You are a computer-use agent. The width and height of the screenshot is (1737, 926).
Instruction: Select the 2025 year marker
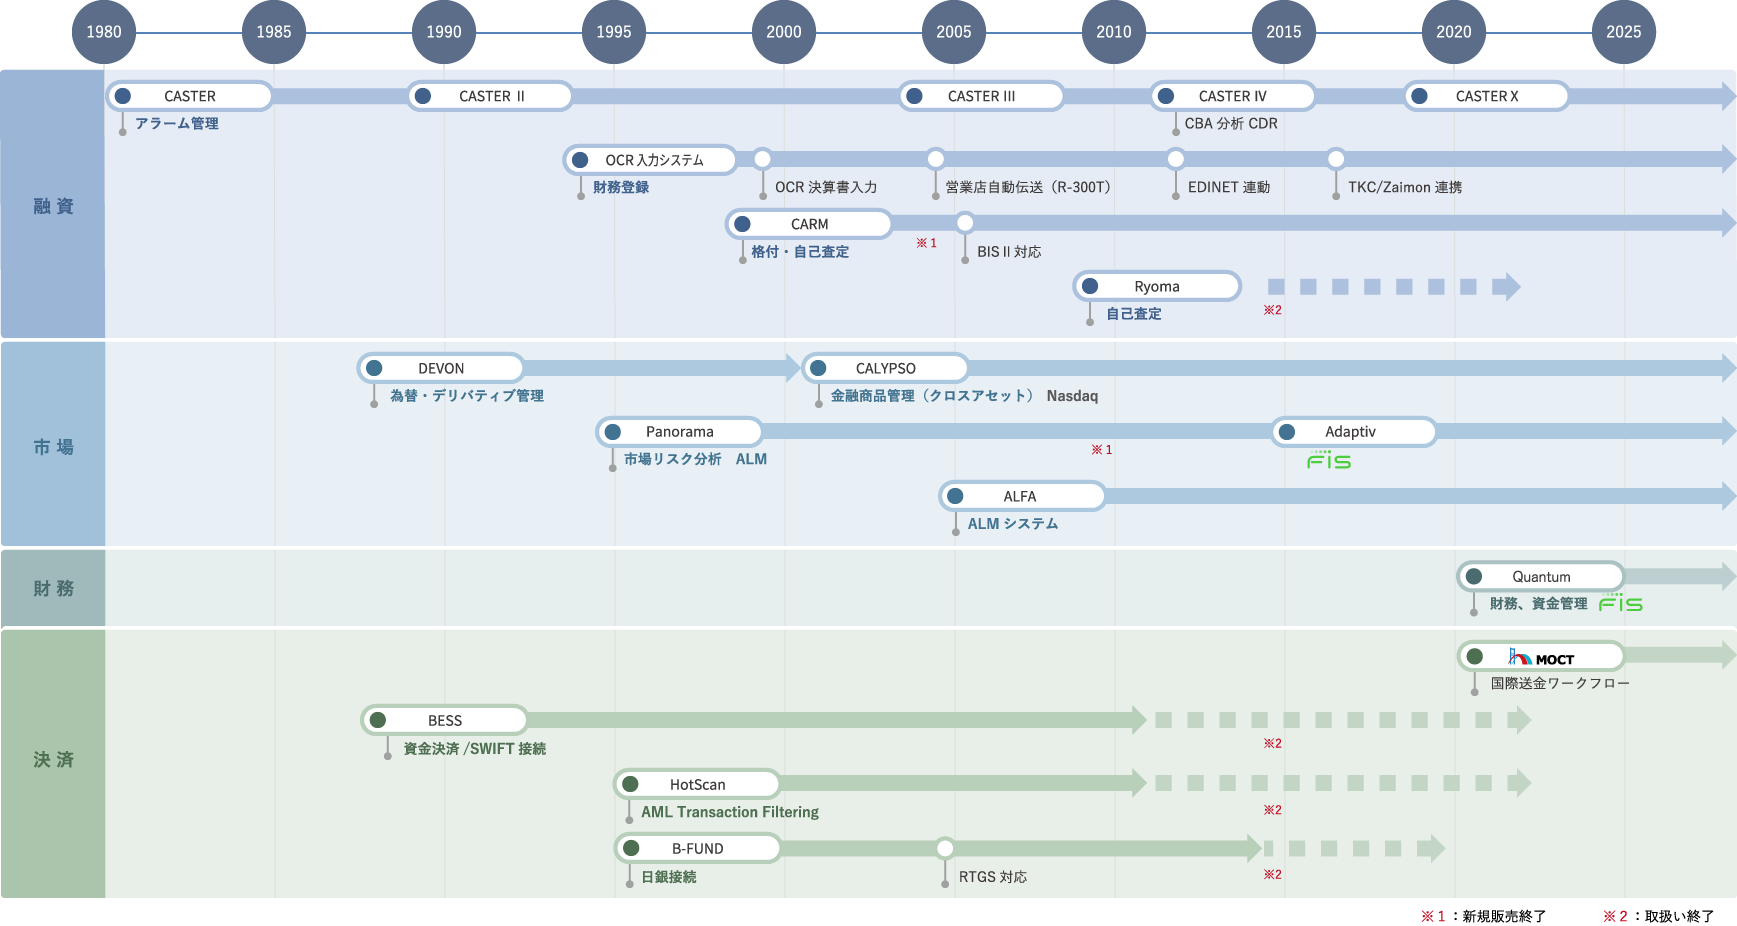click(1624, 32)
